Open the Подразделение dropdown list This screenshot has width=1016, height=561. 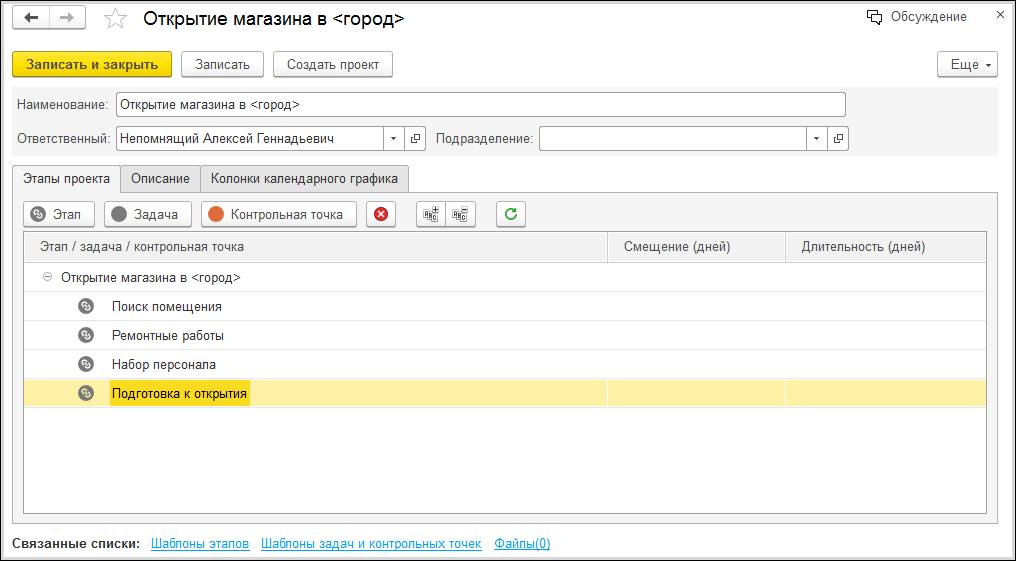(x=816, y=138)
